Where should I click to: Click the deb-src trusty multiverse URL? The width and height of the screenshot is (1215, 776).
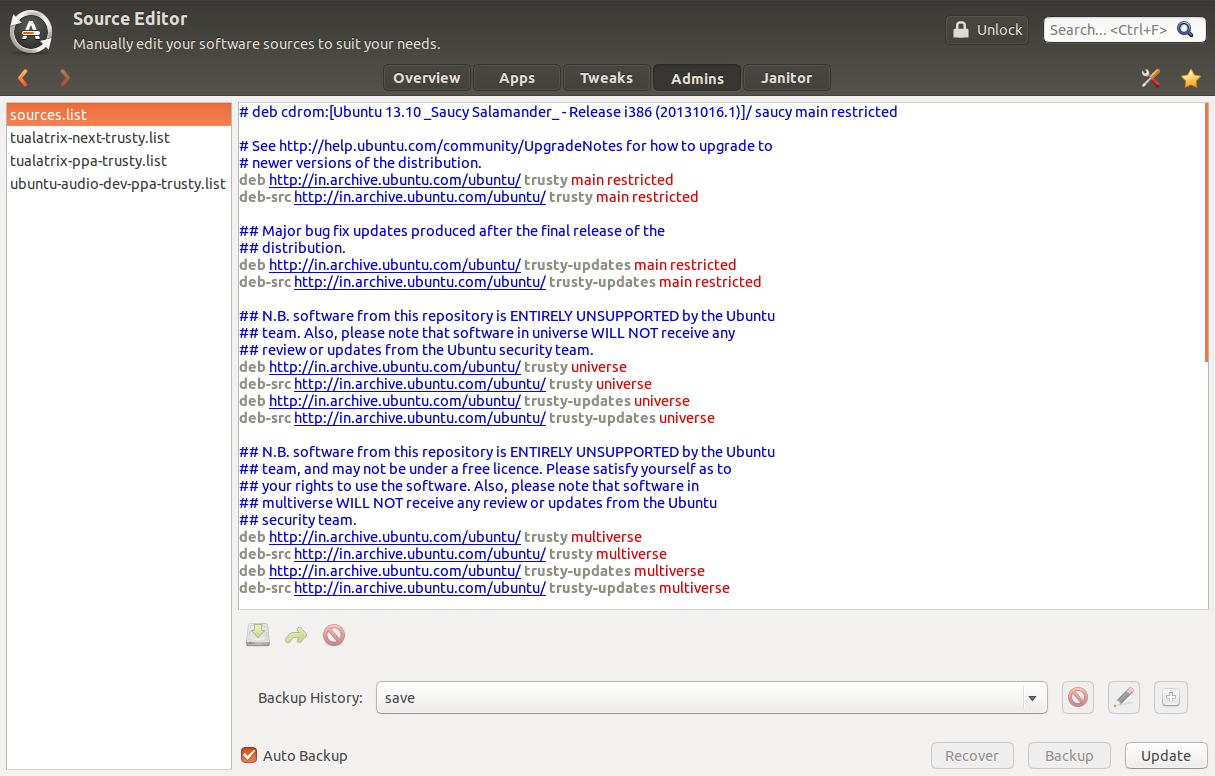420,554
